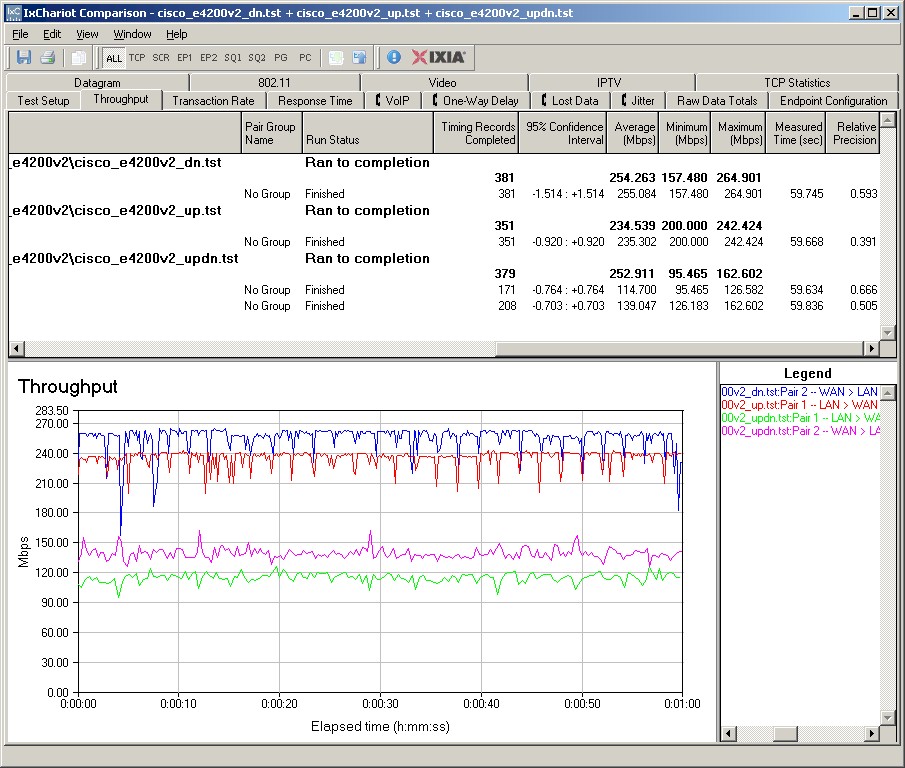Toggle the PC filter button
The width and height of the screenshot is (905, 768).
305,58
